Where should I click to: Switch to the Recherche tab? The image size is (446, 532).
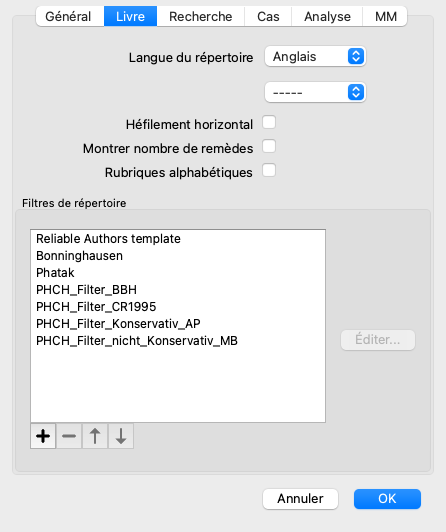click(x=200, y=16)
